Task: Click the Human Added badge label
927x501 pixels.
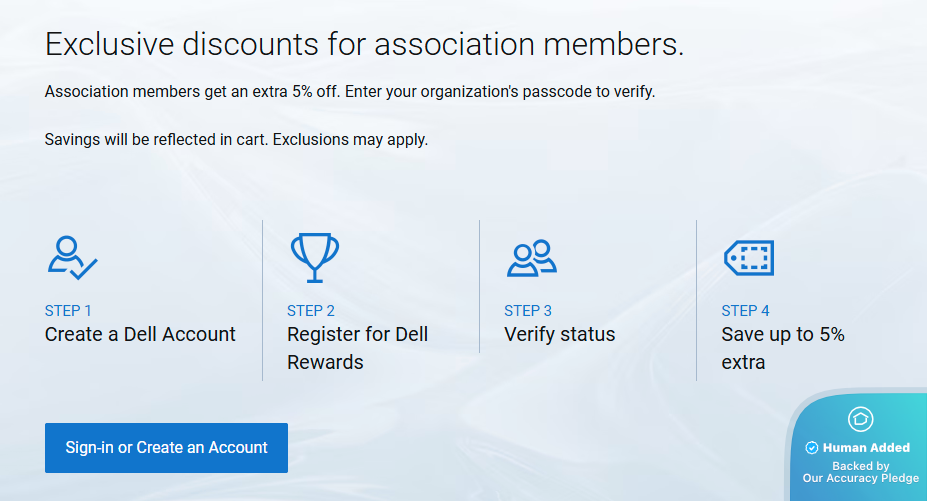Action: (866, 448)
